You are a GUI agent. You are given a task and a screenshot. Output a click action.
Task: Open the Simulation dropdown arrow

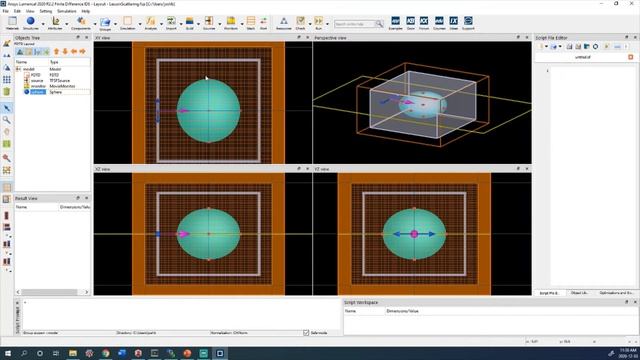coord(140,24)
